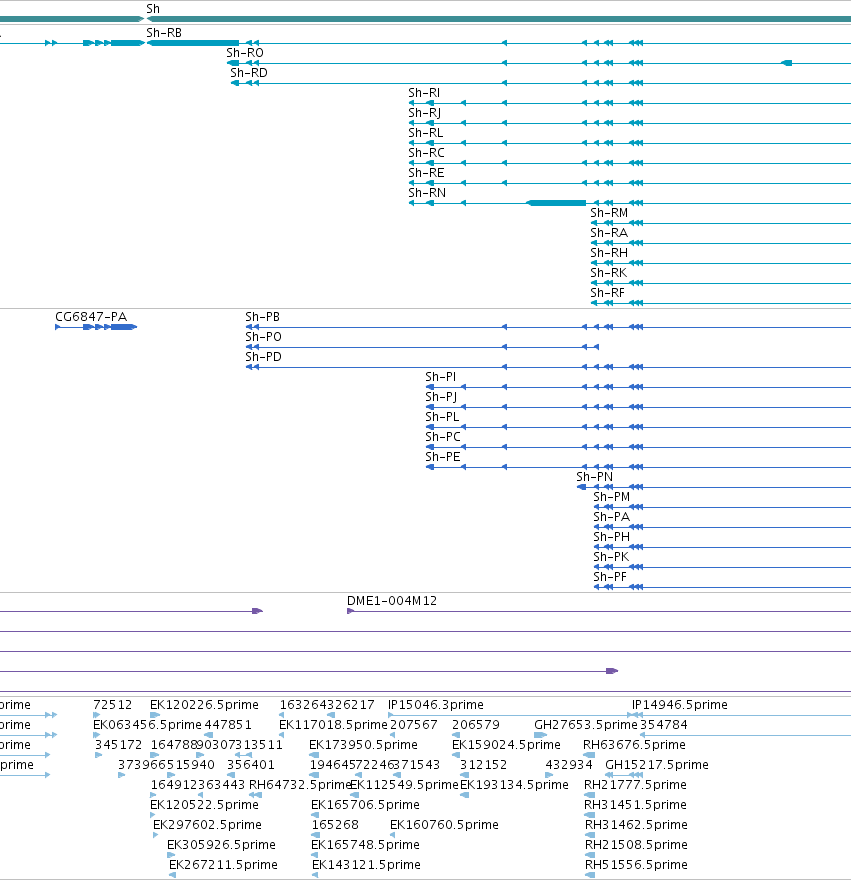Click the large exon block on Sh-RN
Viewport: 851px width, 880px height.
point(556,203)
